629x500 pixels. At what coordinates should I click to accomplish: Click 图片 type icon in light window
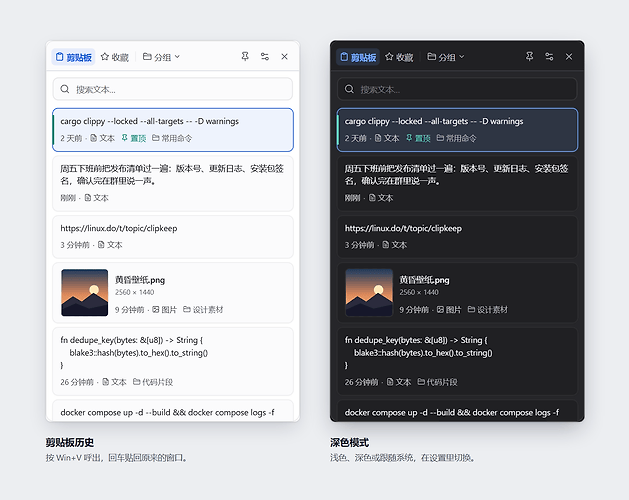tap(156, 309)
